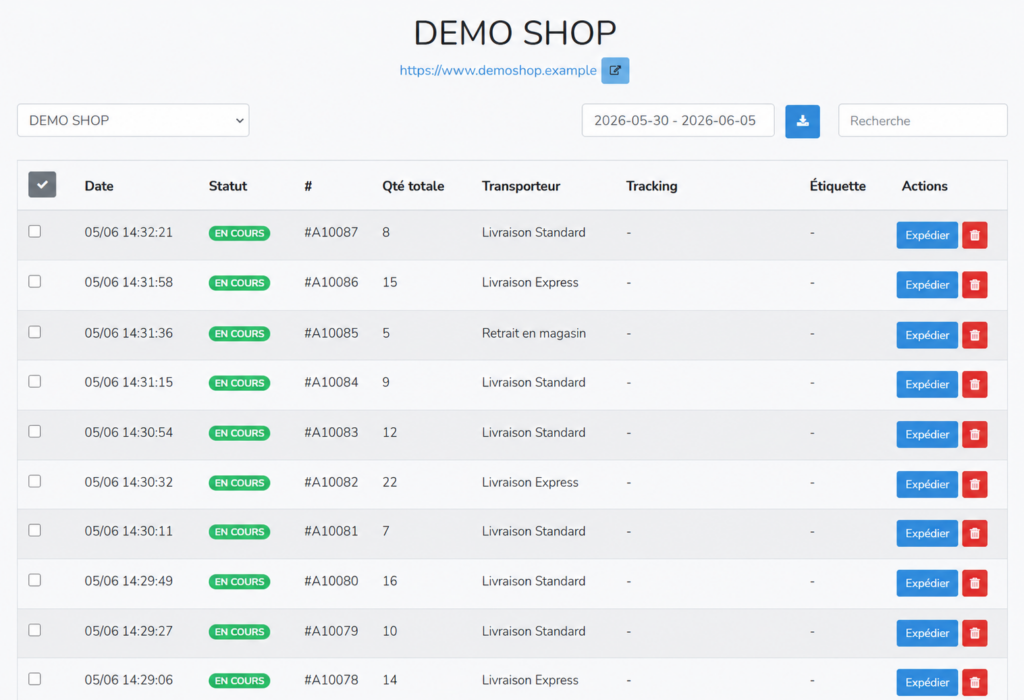Click the Tracking column header

pyautogui.click(x=652, y=186)
